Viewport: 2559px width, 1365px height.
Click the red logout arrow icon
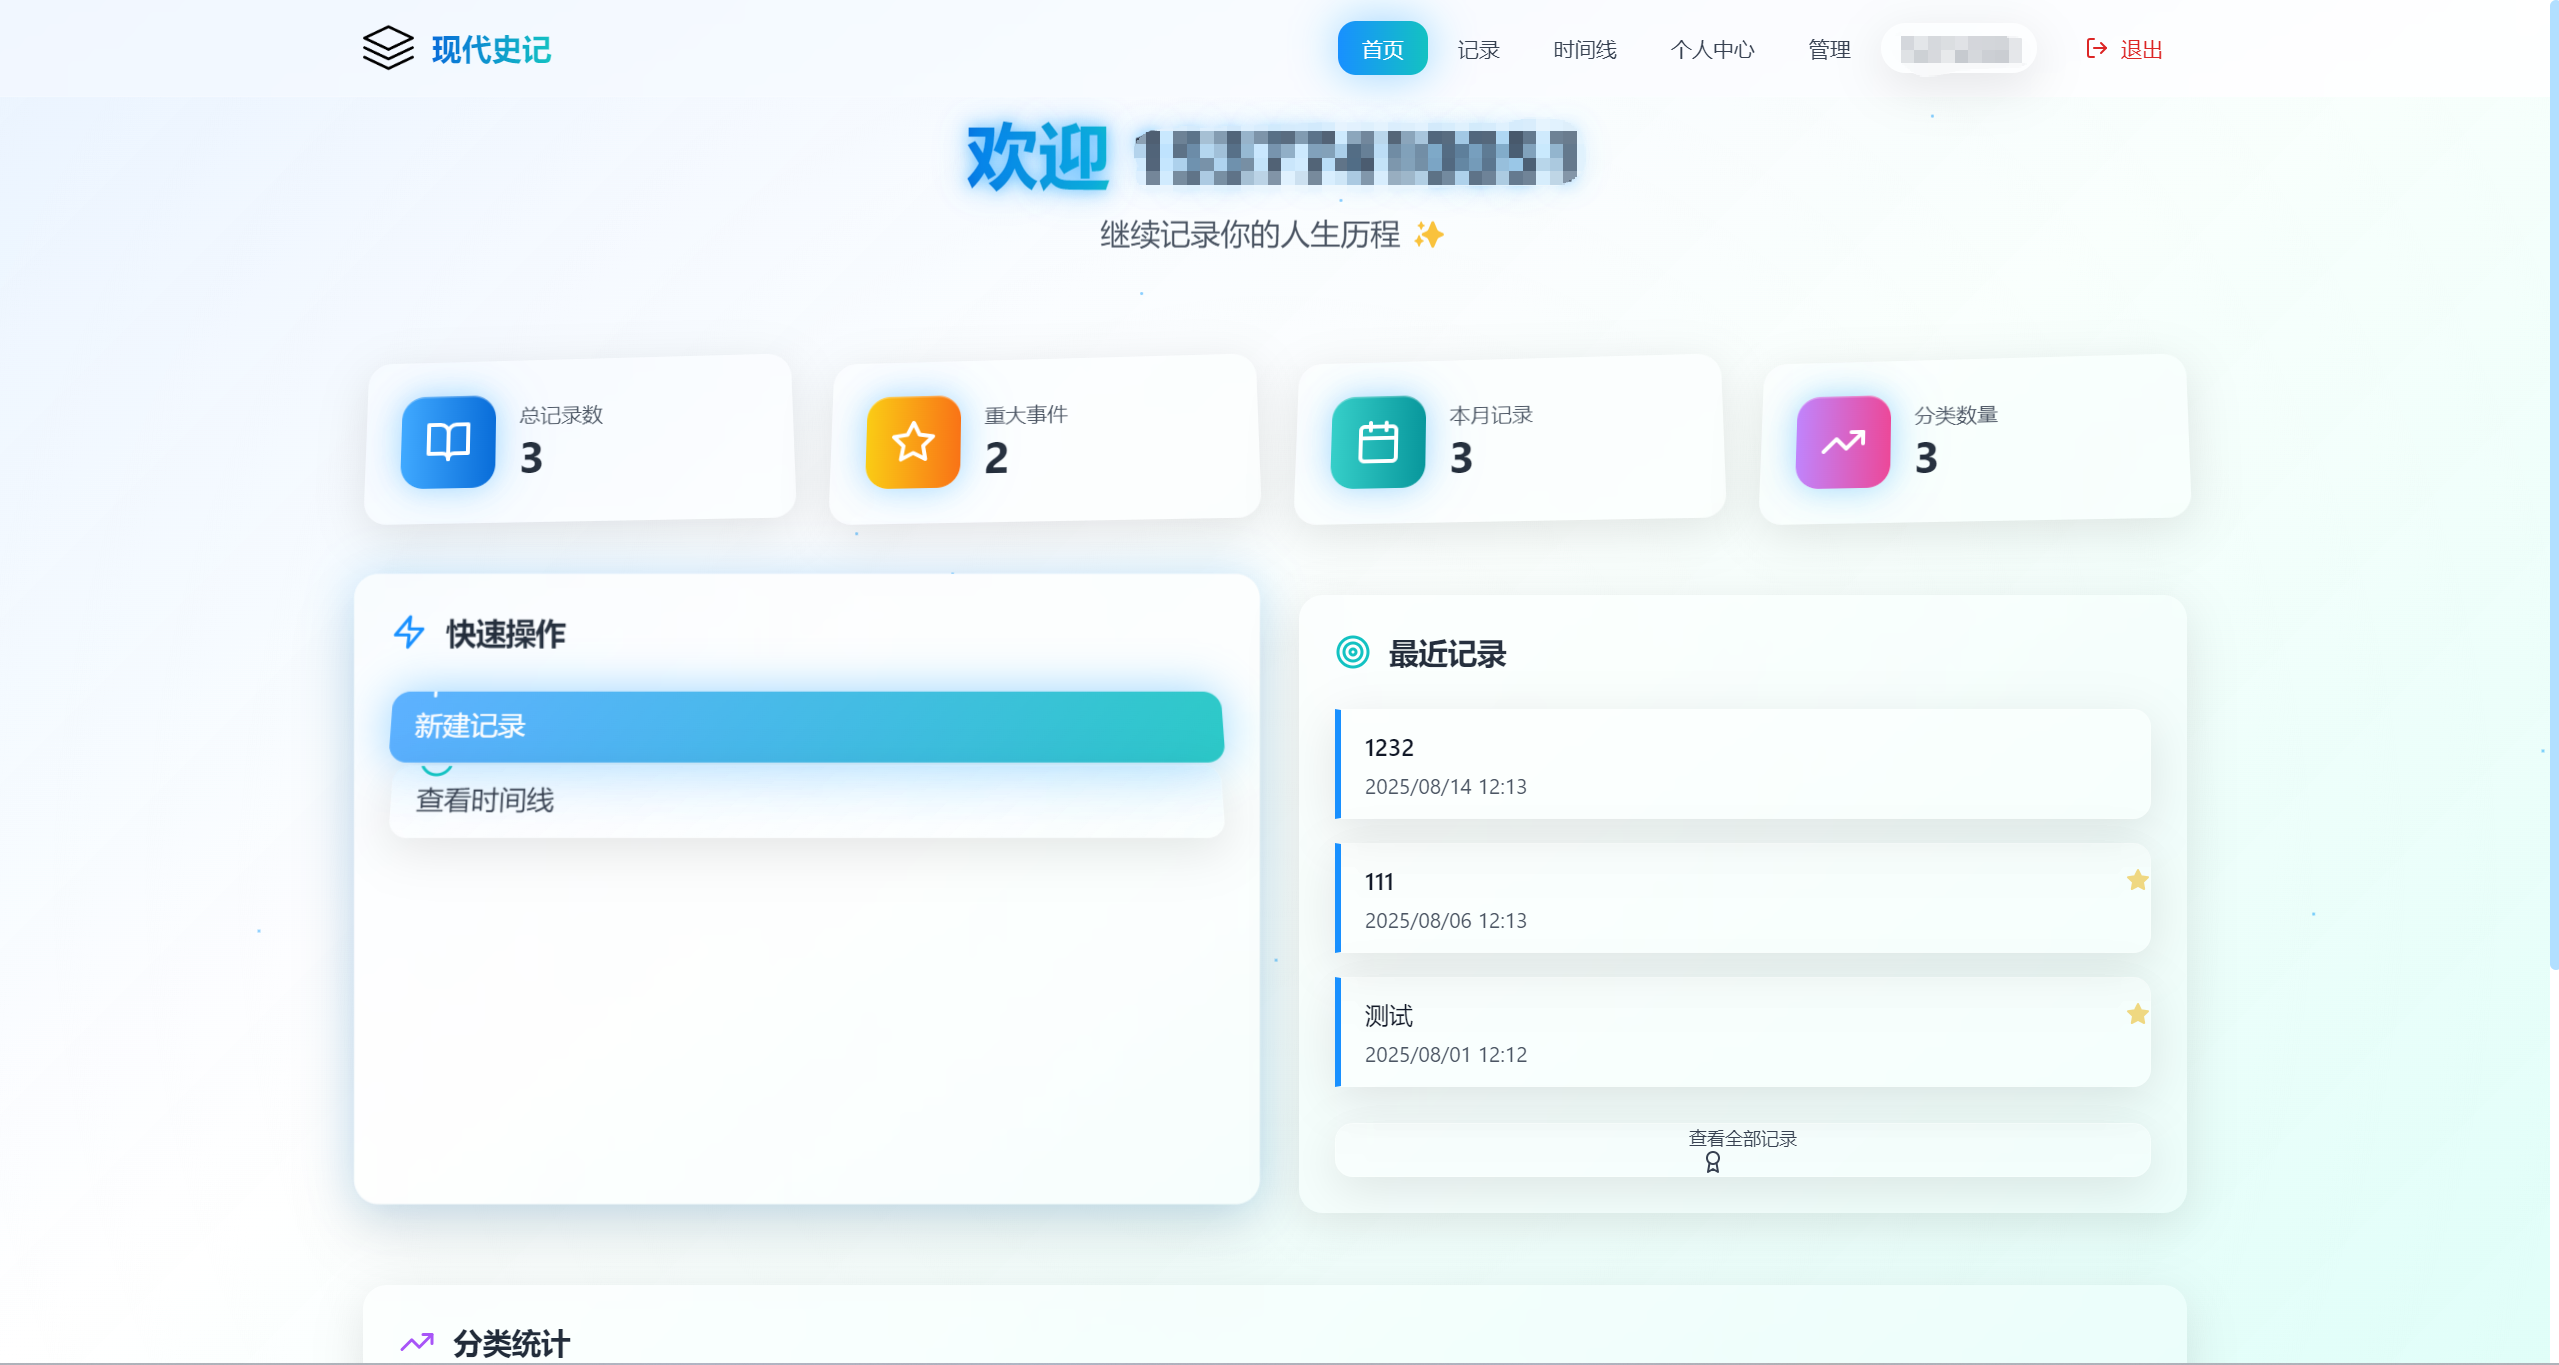pos(2096,48)
